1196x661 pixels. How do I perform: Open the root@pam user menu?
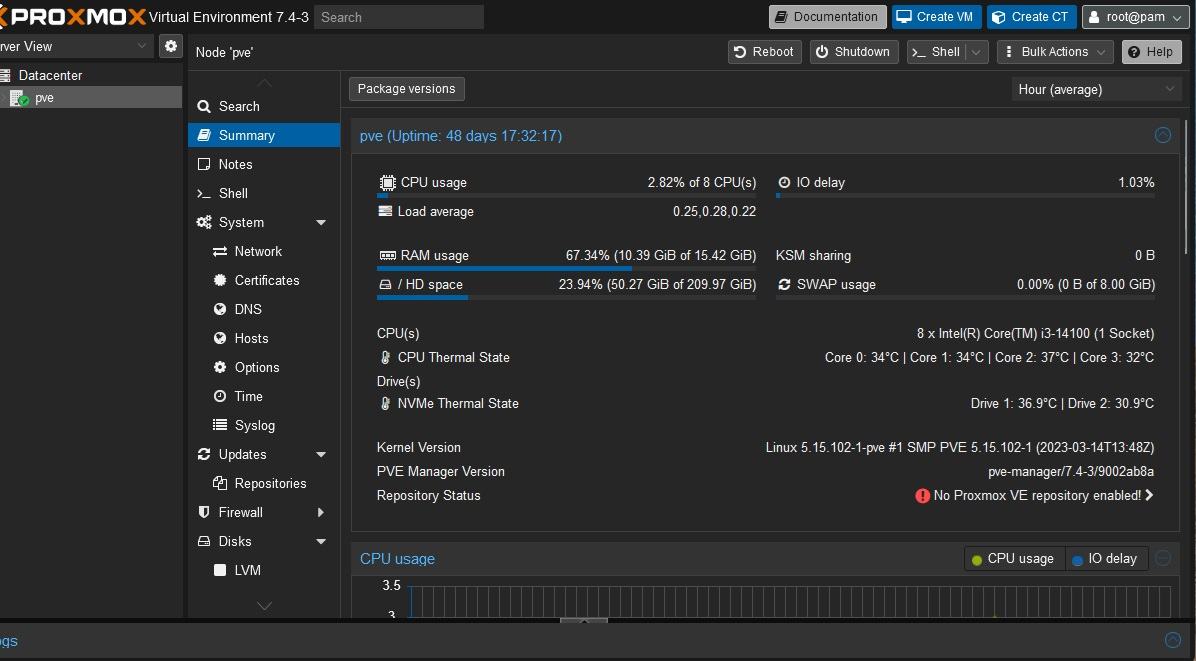pyautogui.click(x=1135, y=17)
